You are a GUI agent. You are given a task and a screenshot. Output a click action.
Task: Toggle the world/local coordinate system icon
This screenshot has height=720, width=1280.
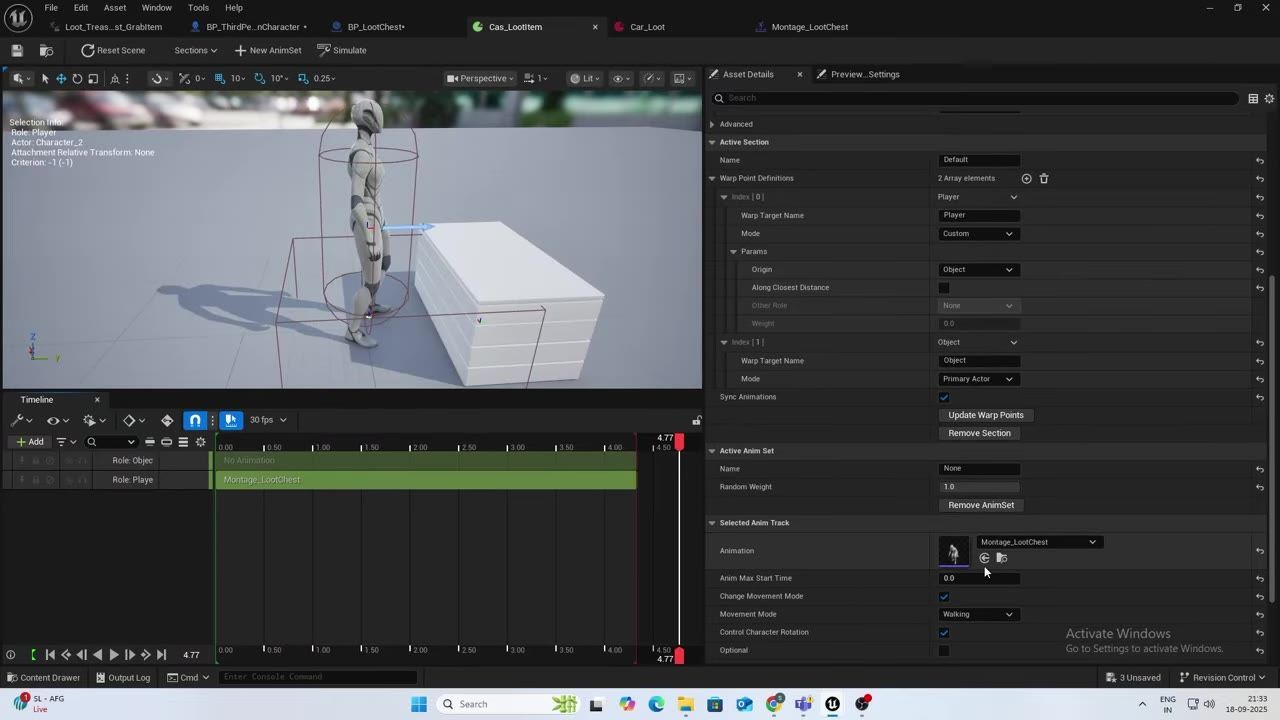[x=115, y=78]
